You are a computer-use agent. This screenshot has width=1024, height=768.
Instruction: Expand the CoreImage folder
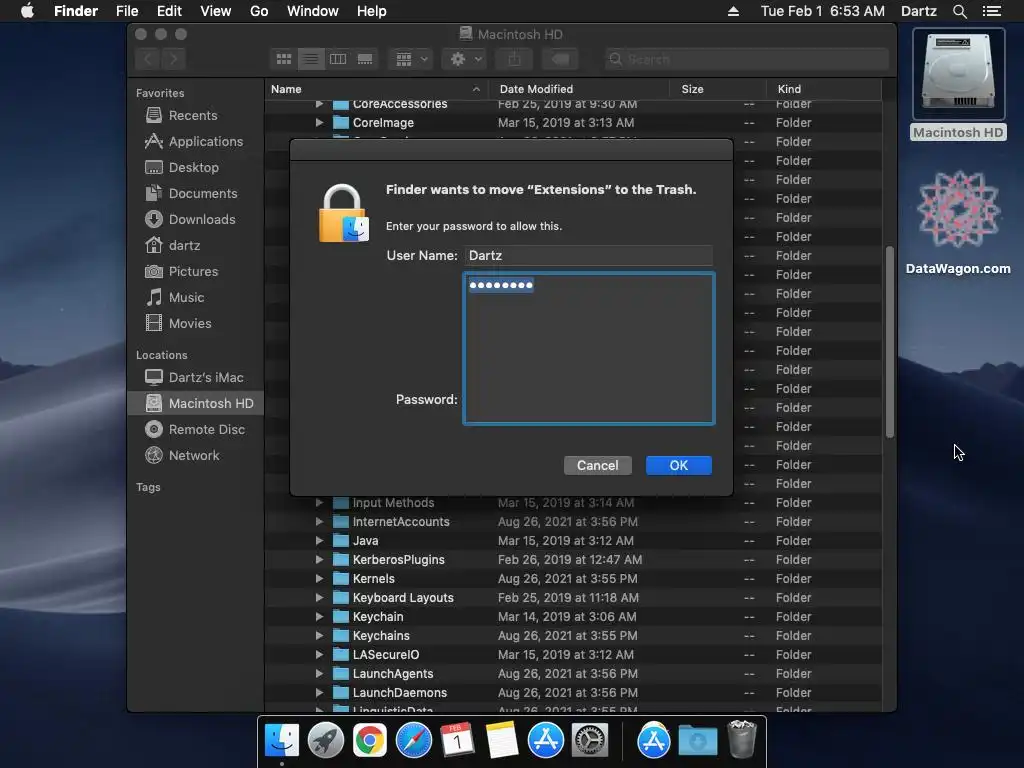319,122
